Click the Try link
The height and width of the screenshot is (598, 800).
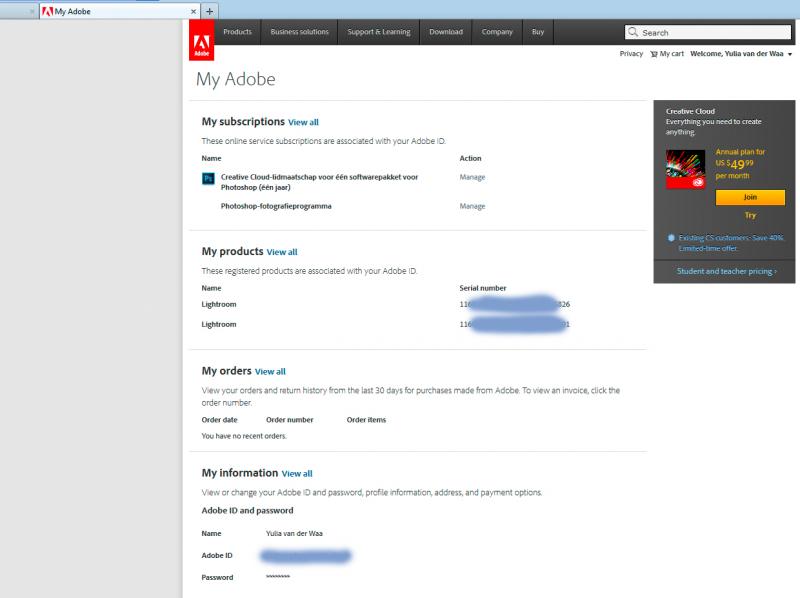[750, 215]
